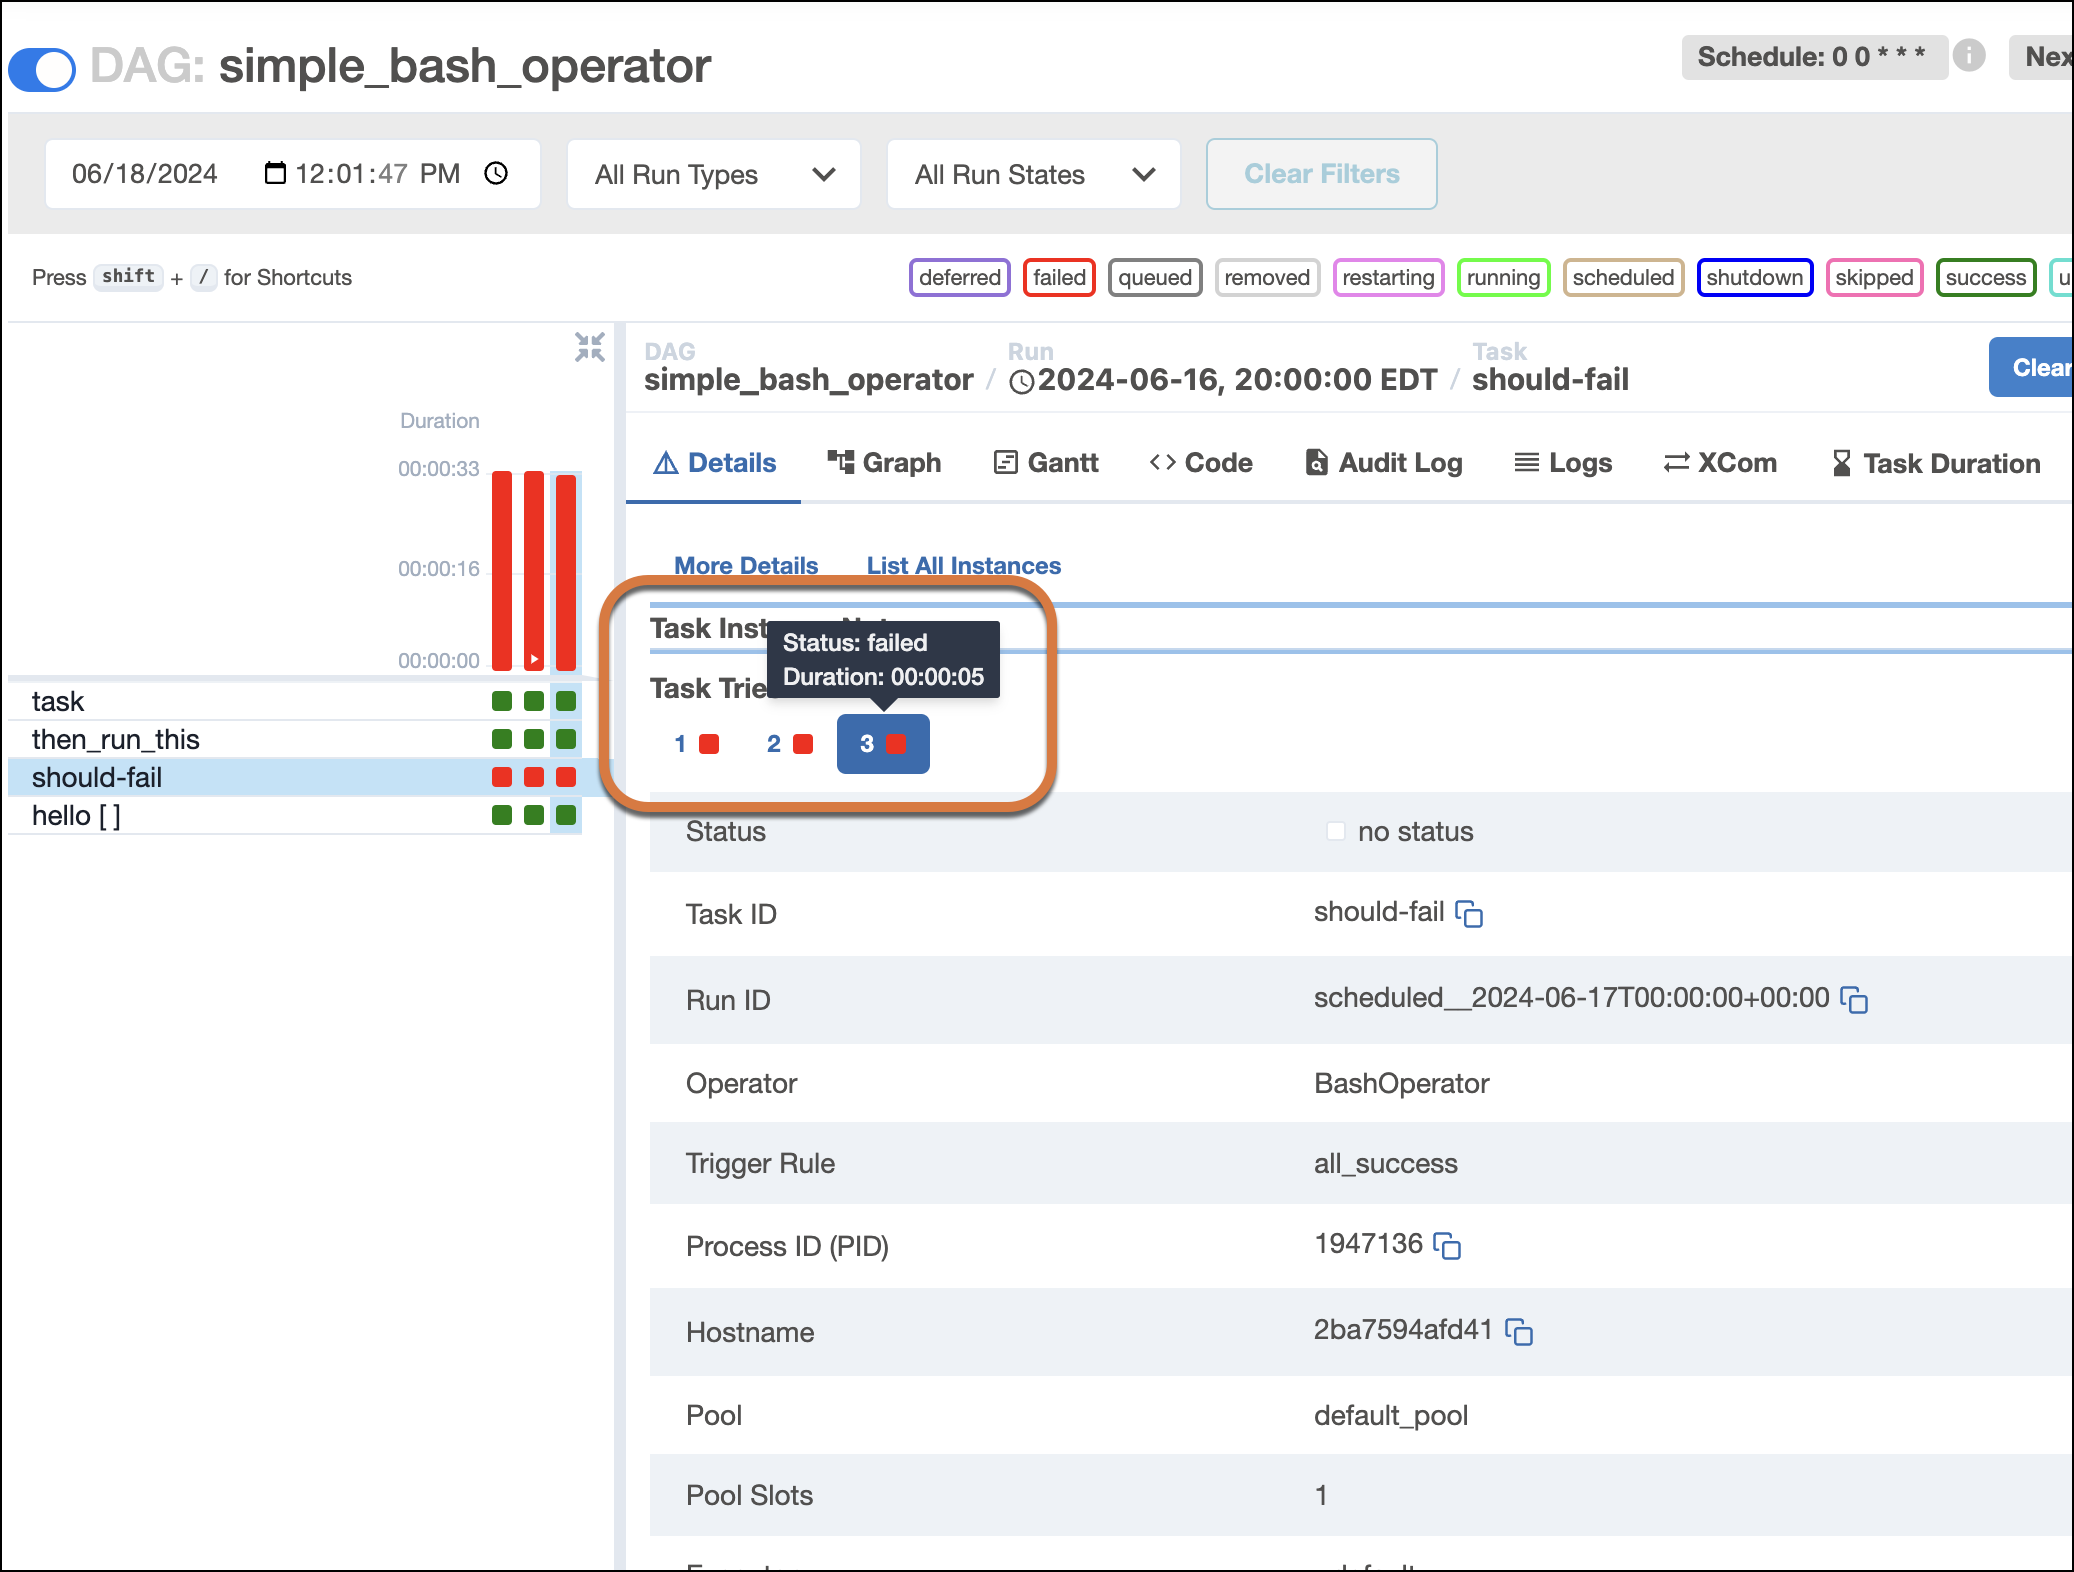Toggle the failed state filter chip
Screen dimensions: 2074x1572
(1059, 278)
